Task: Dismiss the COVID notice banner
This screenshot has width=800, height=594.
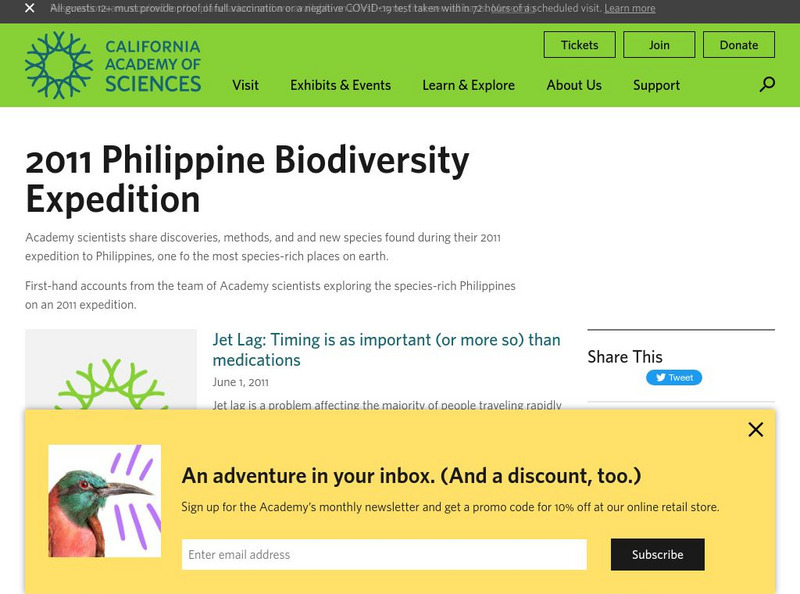Action: pos(30,8)
